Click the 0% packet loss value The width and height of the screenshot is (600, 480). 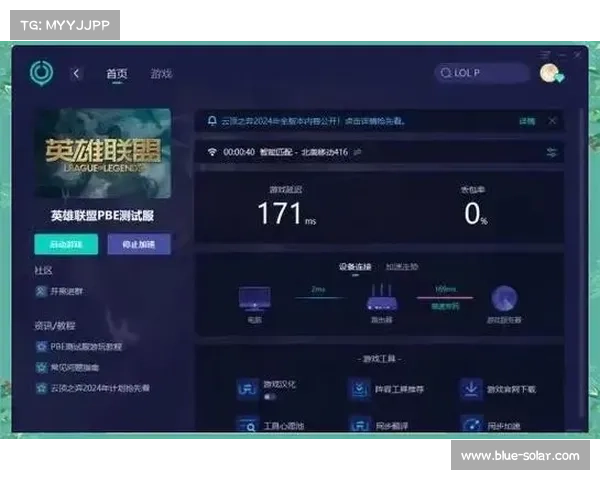(x=476, y=213)
